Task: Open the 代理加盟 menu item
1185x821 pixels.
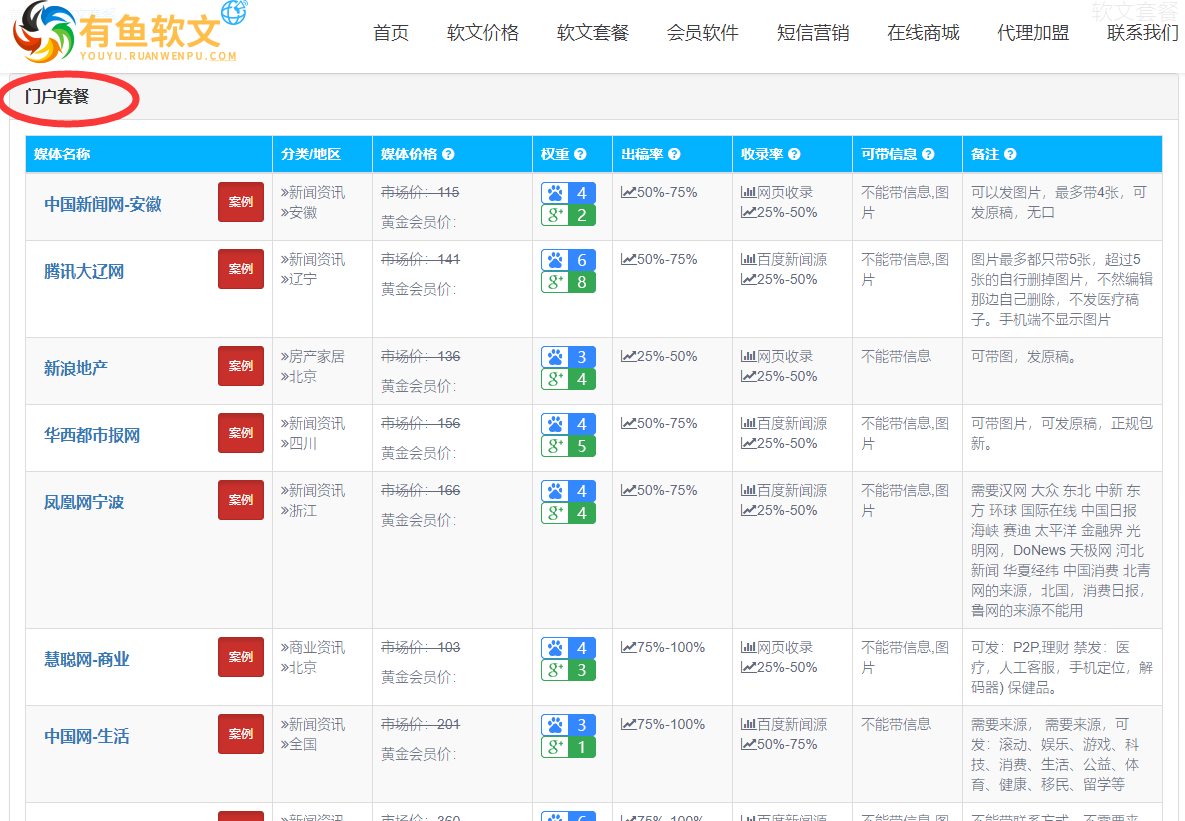Action: coord(1033,33)
